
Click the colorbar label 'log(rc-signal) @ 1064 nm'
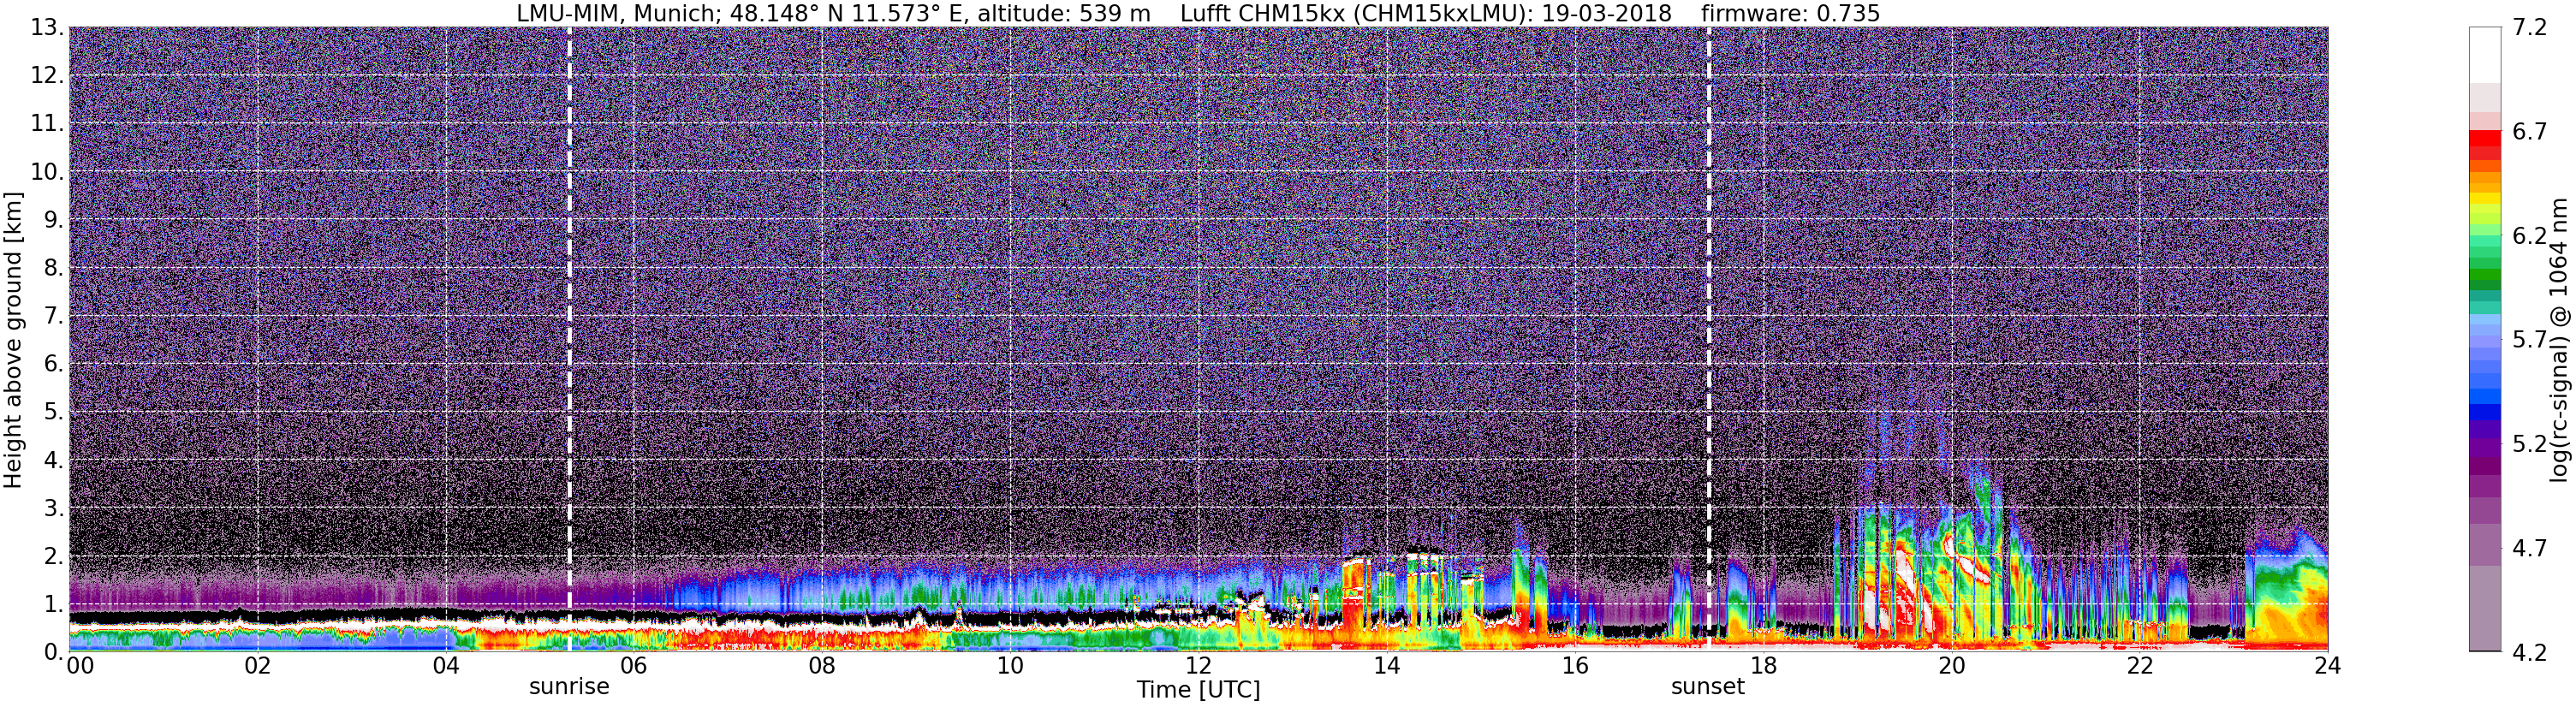point(2558,340)
